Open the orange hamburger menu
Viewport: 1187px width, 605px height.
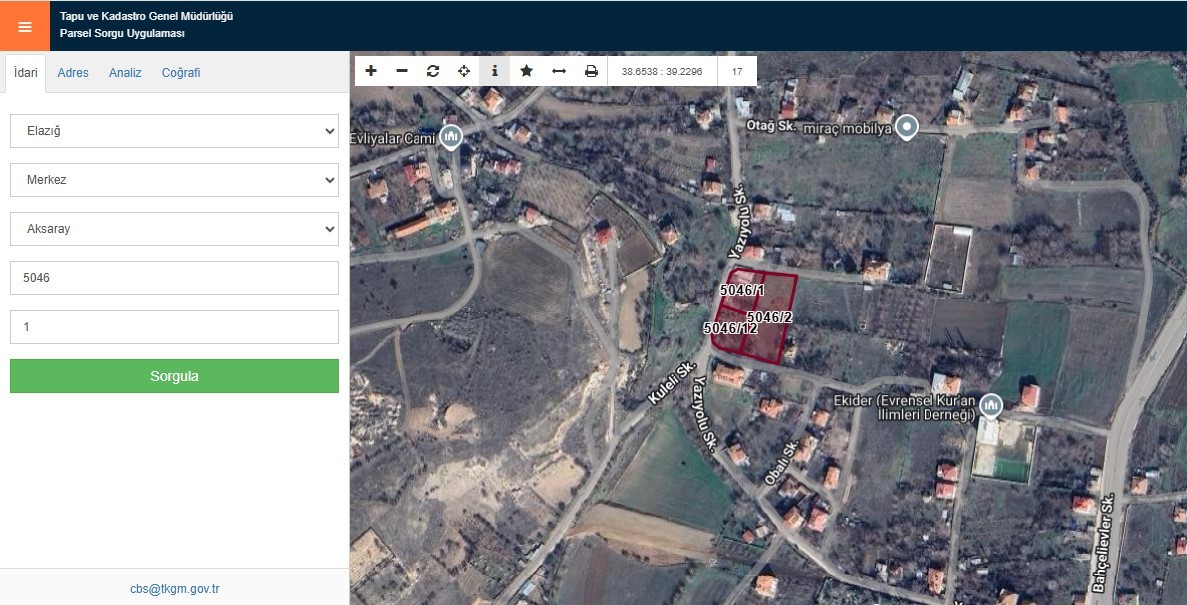click(x=25, y=26)
